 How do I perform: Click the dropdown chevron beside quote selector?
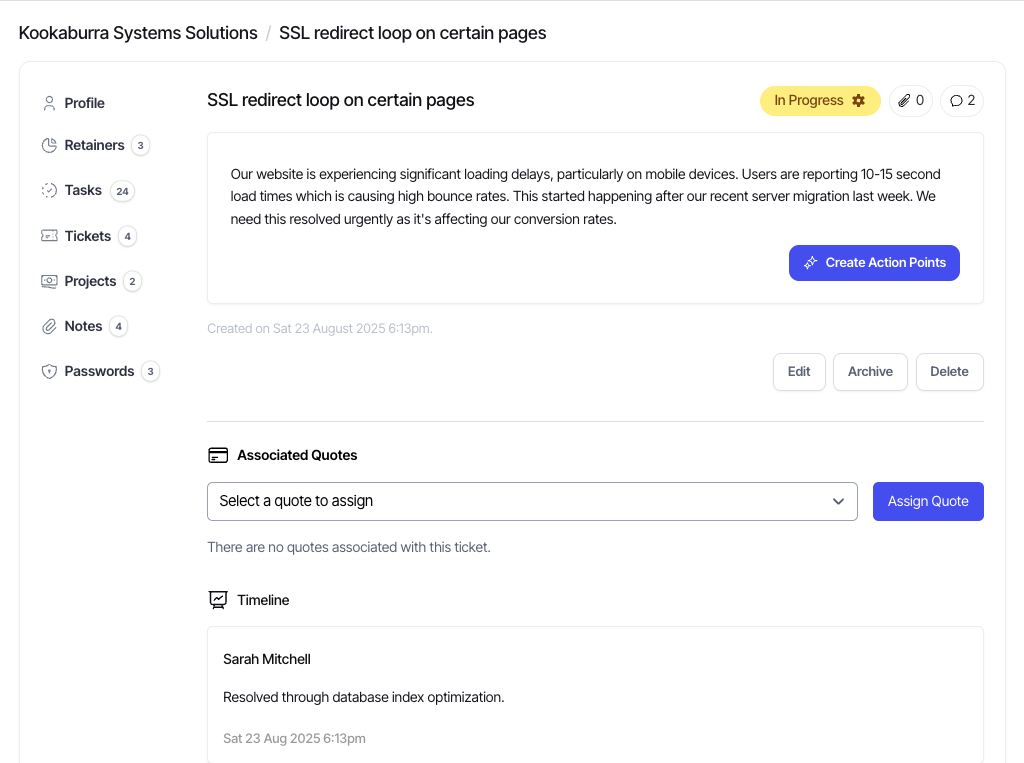[x=839, y=501]
